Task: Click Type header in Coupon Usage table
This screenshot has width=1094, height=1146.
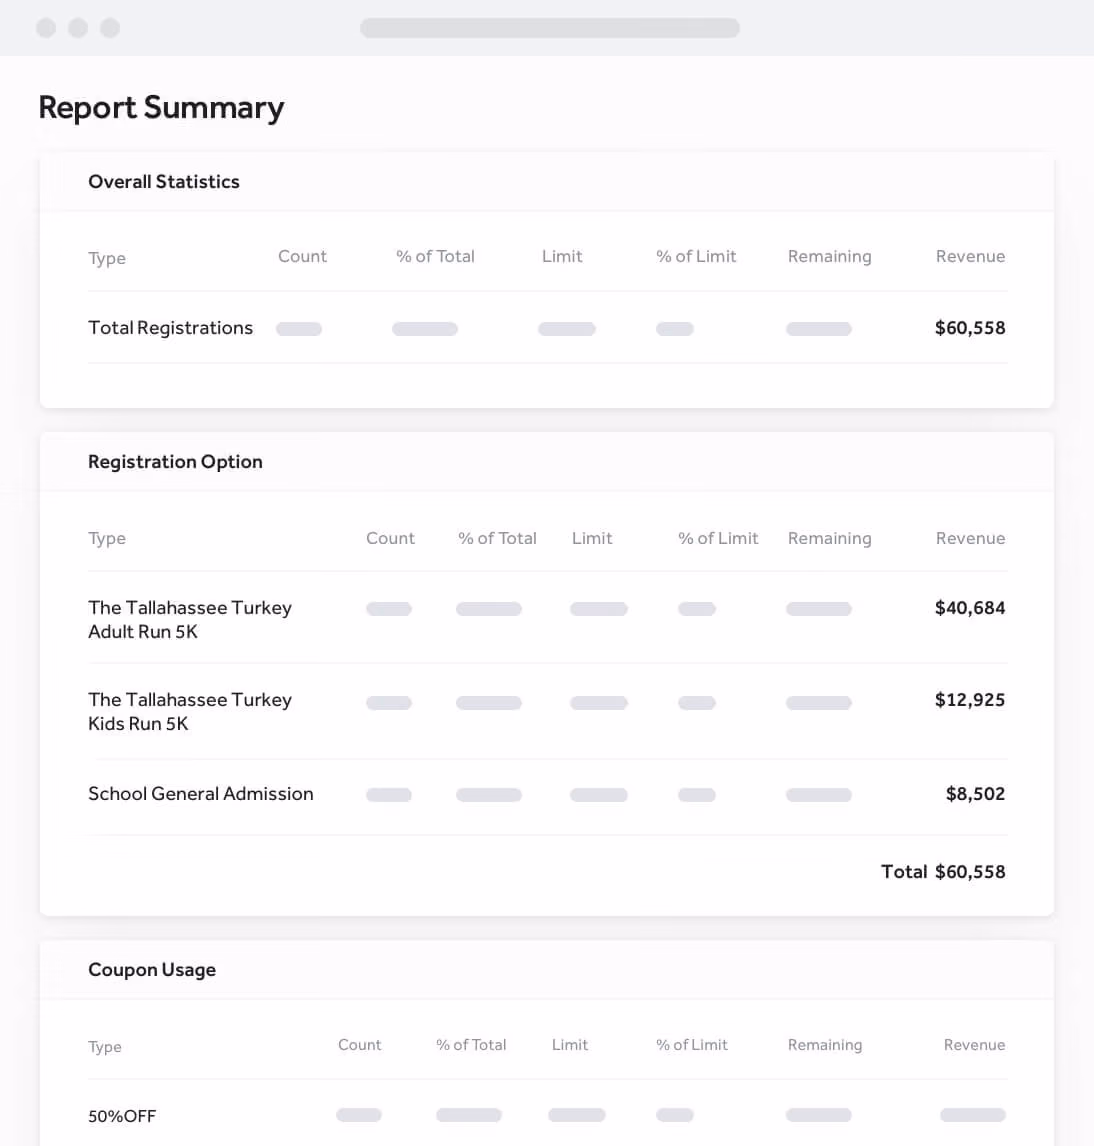Action: click(105, 1047)
